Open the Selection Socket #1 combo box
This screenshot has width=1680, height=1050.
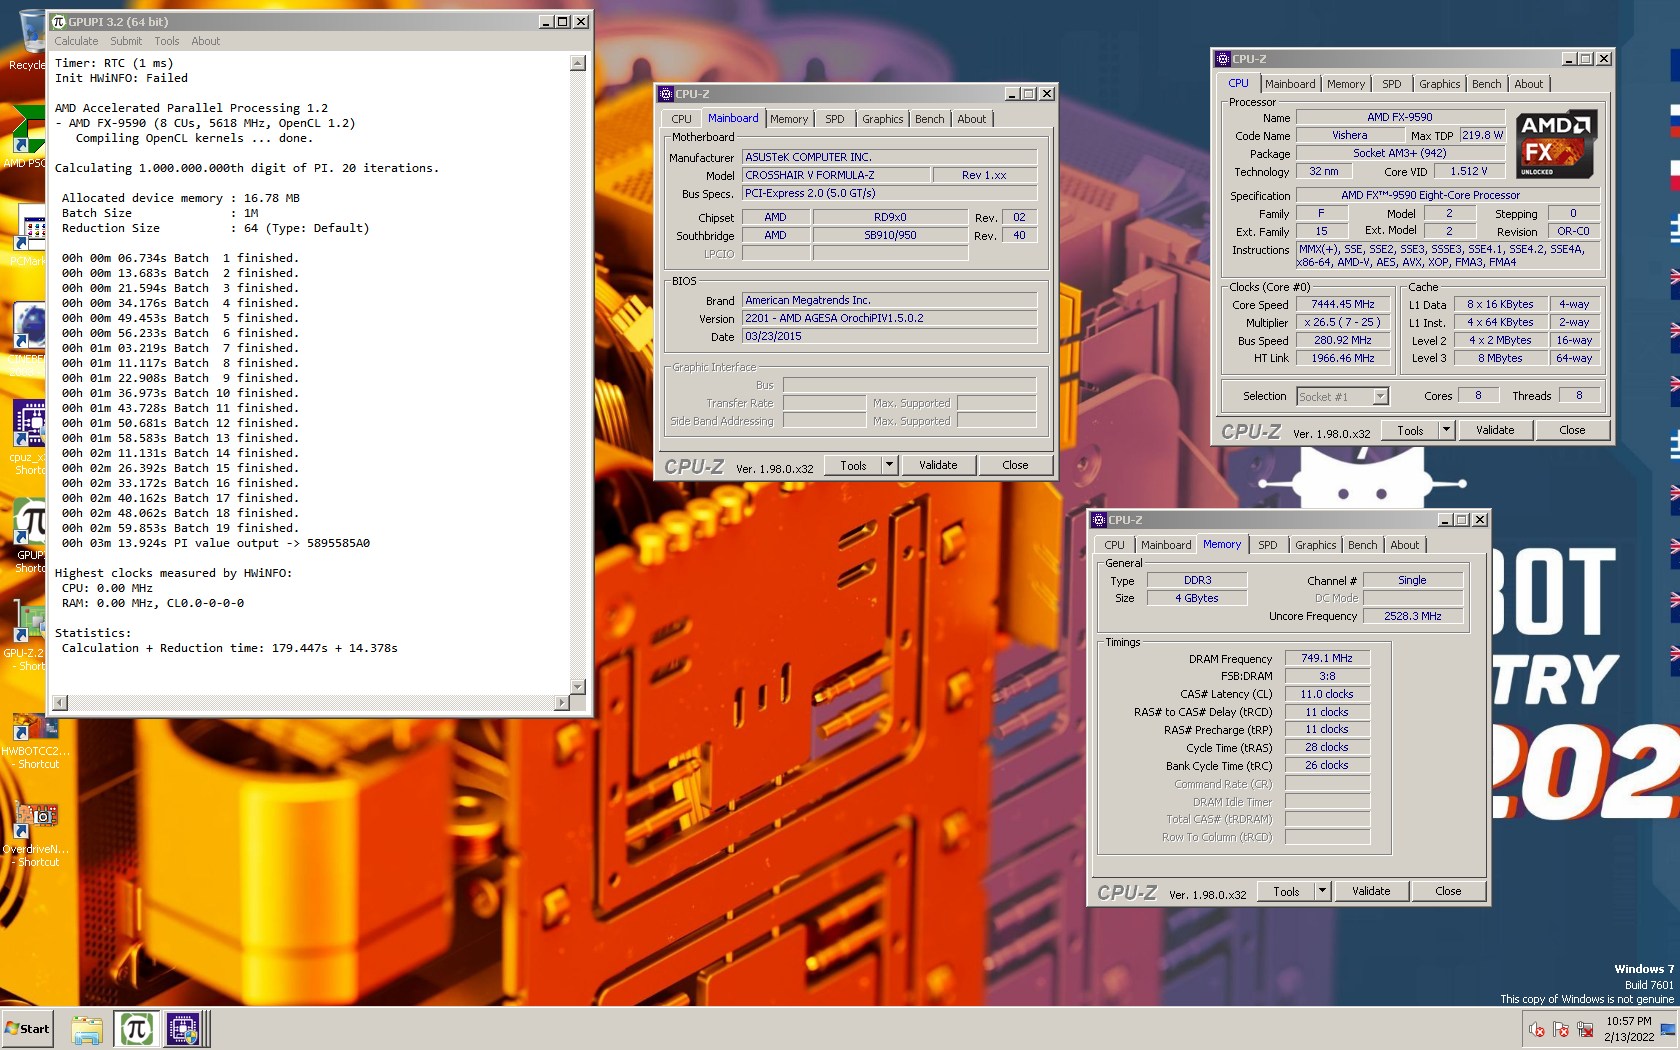[x=1342, y=396]
